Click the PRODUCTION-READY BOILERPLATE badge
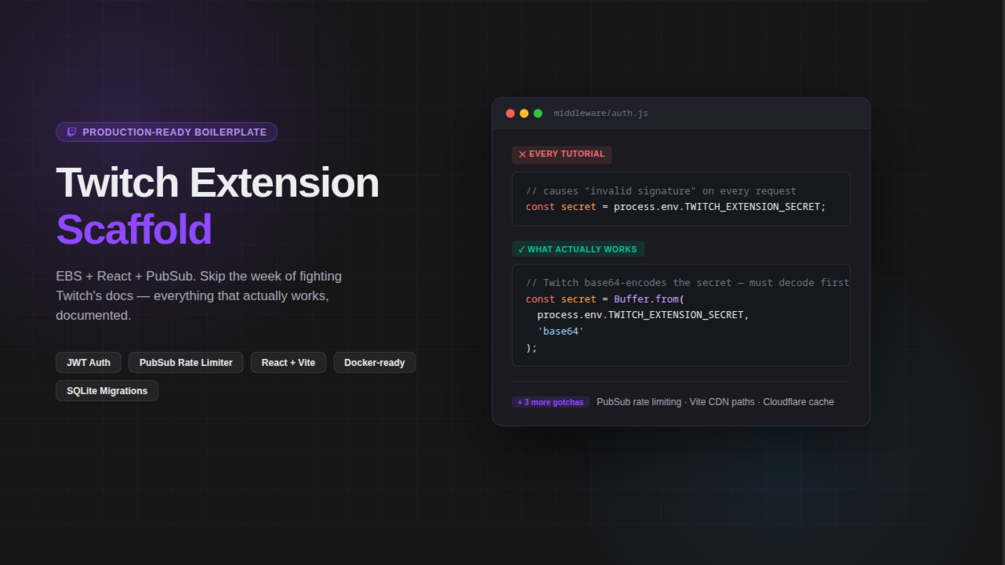Viewport: 1005px width, 565px height. tap(167, 132)
